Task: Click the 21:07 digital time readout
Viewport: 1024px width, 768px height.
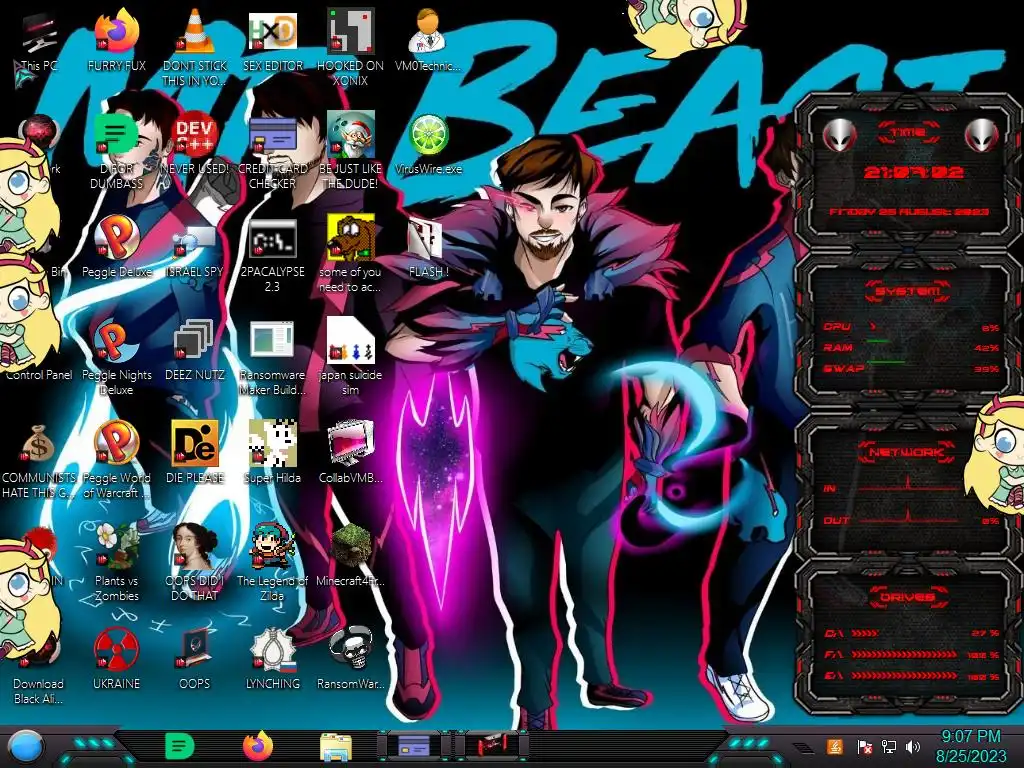Action: coord(914,172)
